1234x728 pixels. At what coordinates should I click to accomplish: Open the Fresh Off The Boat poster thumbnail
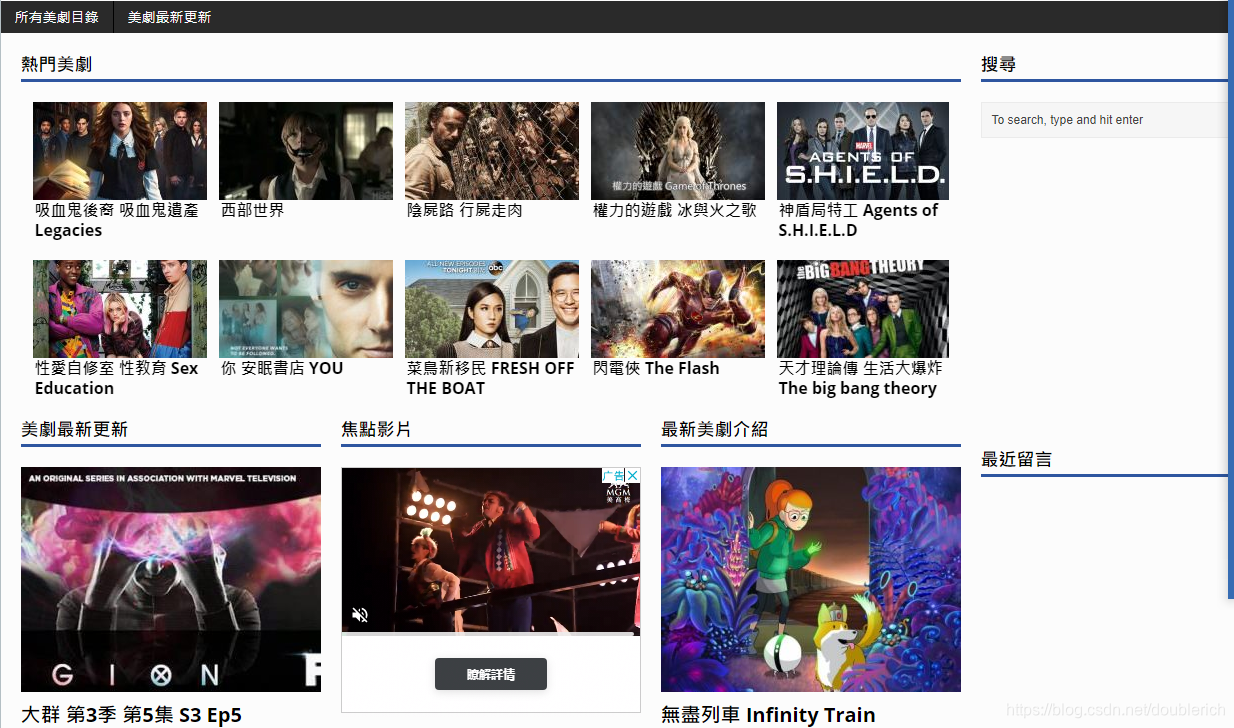point(492,309)
